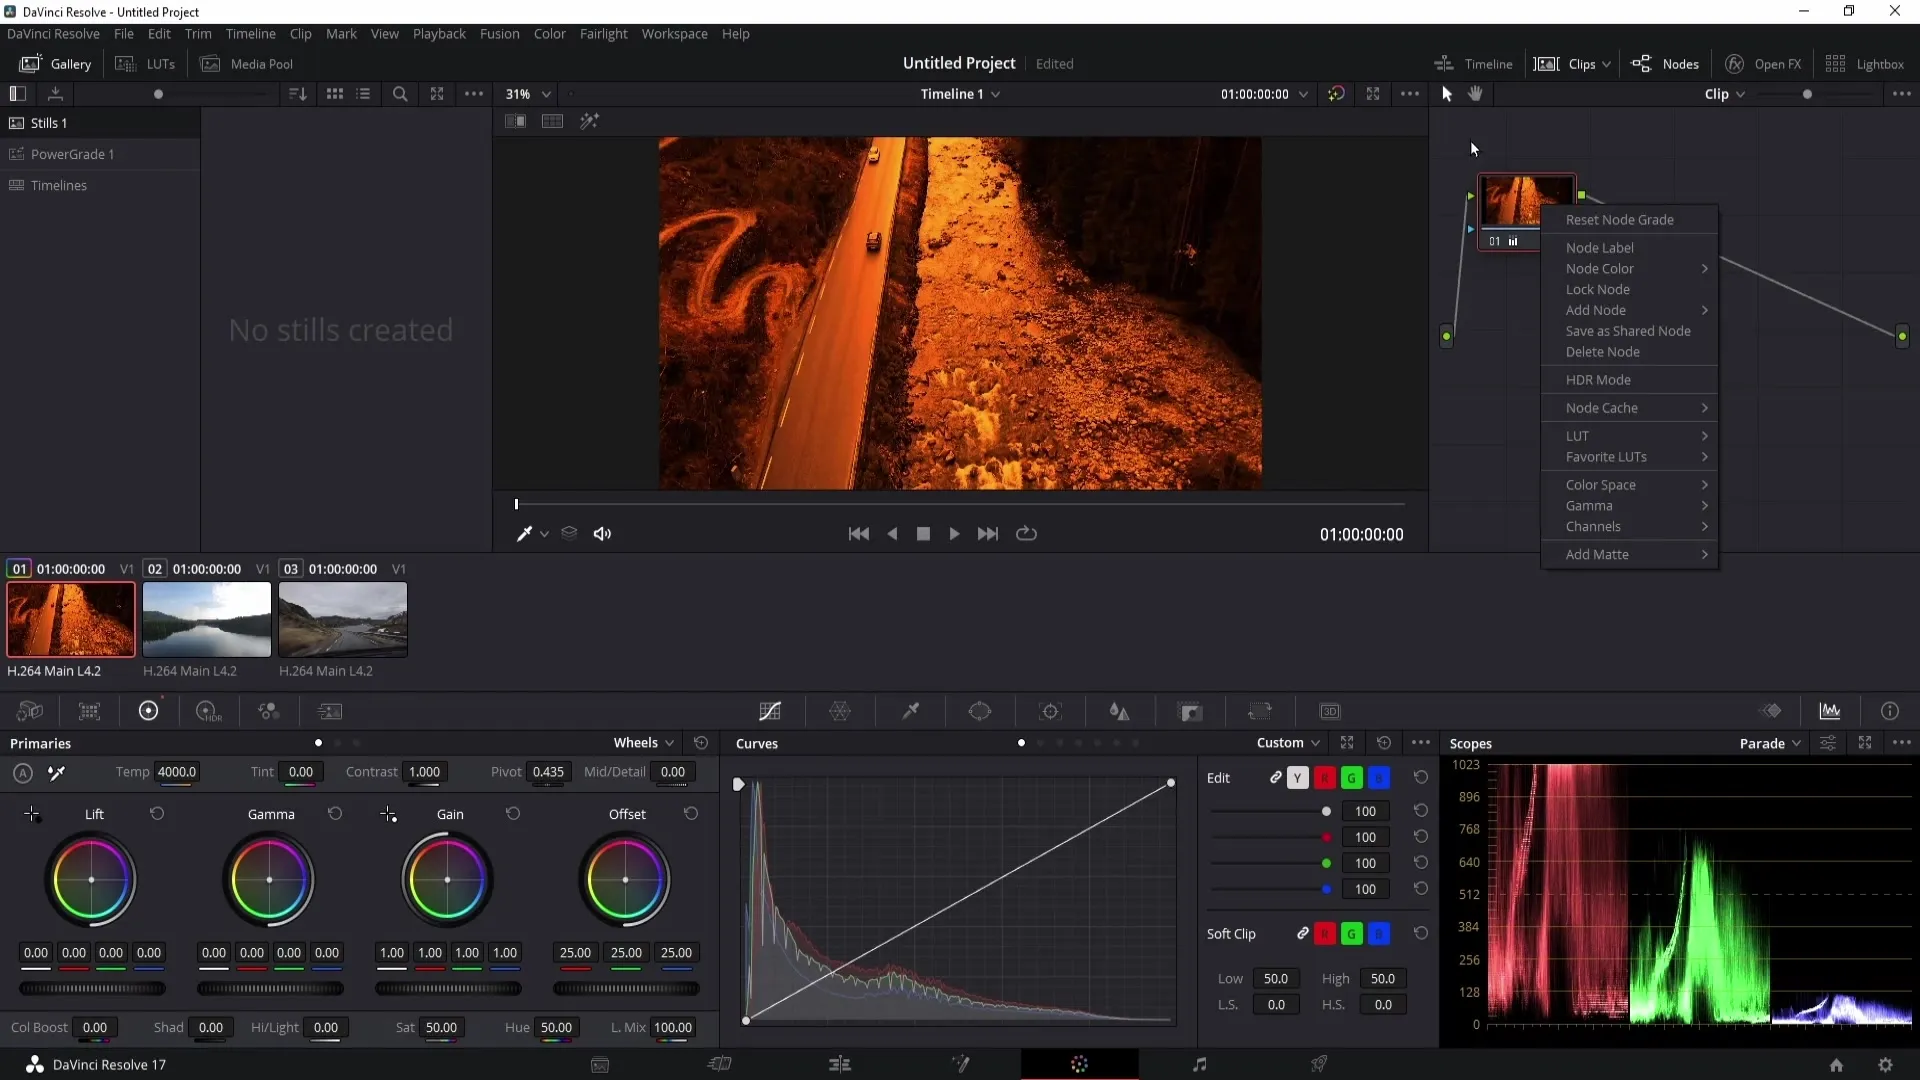The width and height of the screenshot is (1920, 1080).
Task: Open the Media Pool button
Action: [247, 64]
